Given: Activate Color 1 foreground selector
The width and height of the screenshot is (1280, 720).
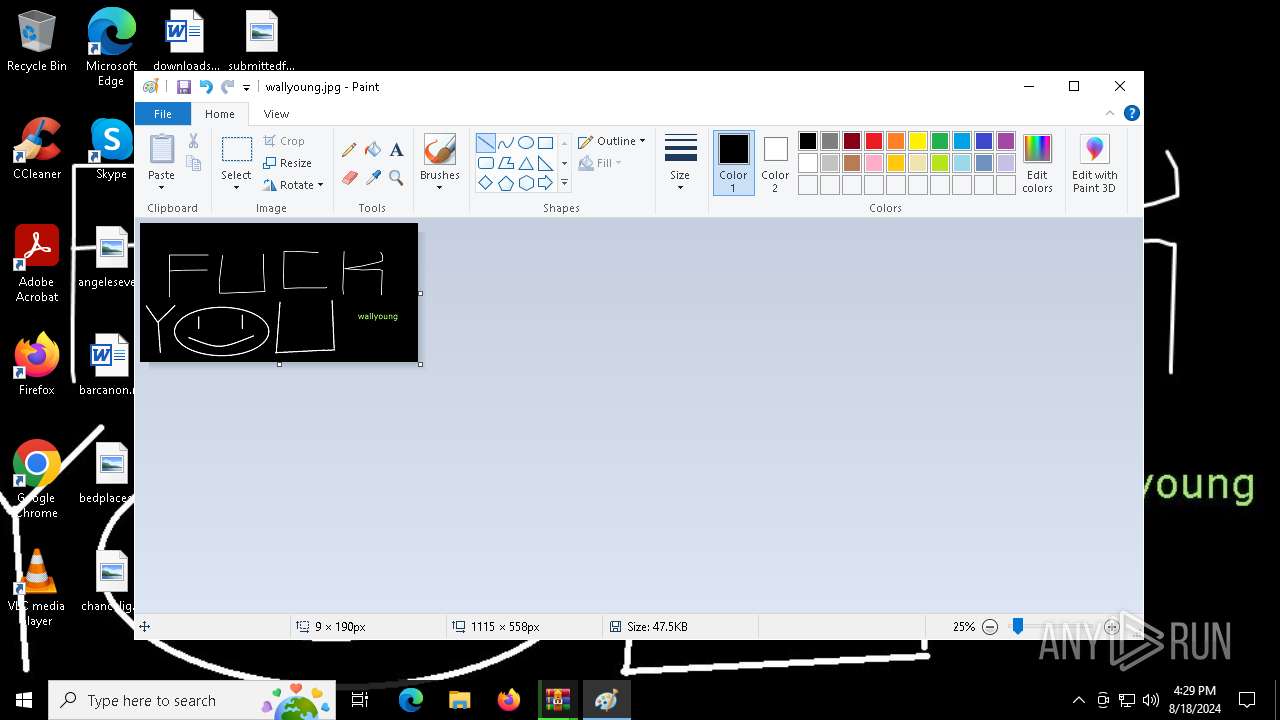Looking at the screenshot, I should click(733, 163).
